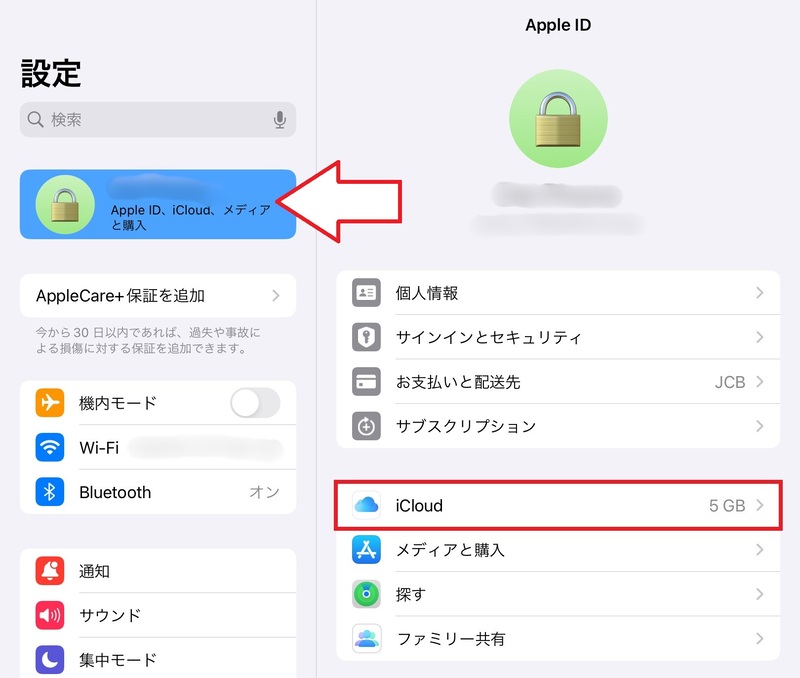Image resolution: width=800 pixels, height=678 pixels.
Task: Click the Bluetooth icon
Action: pyautogui.click(x=49, y=492)
